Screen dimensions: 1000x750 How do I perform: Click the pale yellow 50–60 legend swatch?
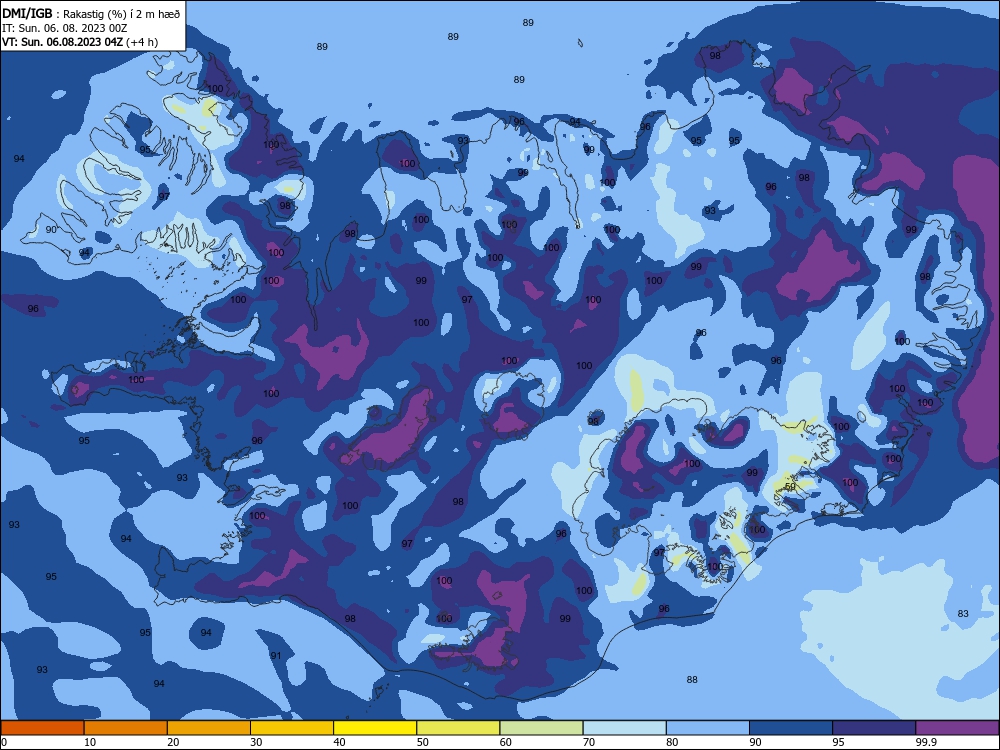click(x=458, y=728)
